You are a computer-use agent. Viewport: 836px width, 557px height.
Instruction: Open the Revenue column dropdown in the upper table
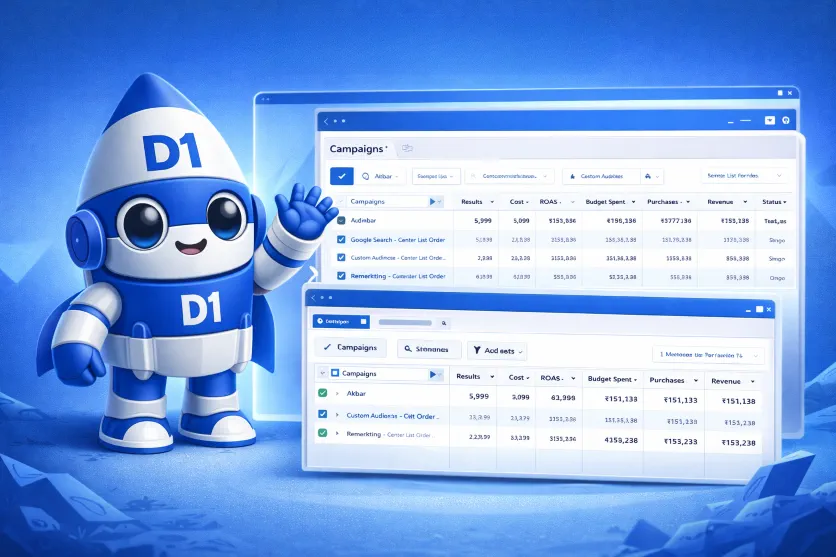pyautogui.click(x=745, y=202)
